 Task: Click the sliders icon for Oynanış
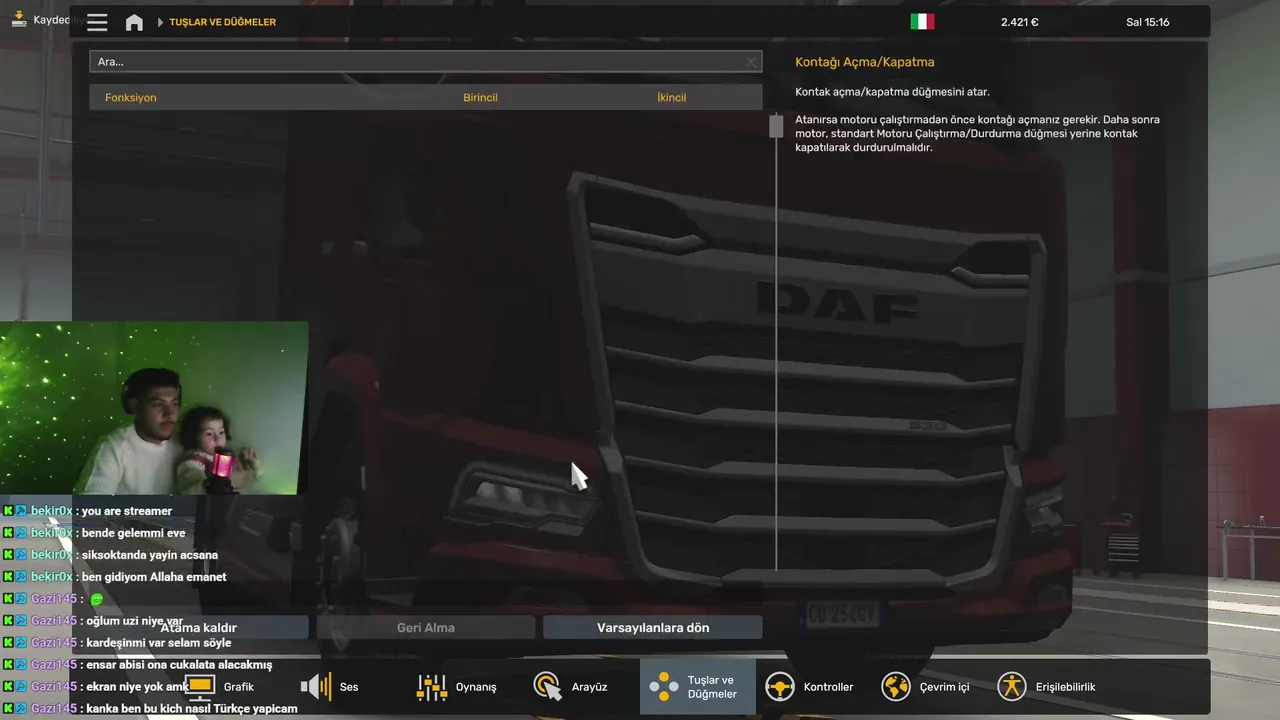(x=432, y=687)
